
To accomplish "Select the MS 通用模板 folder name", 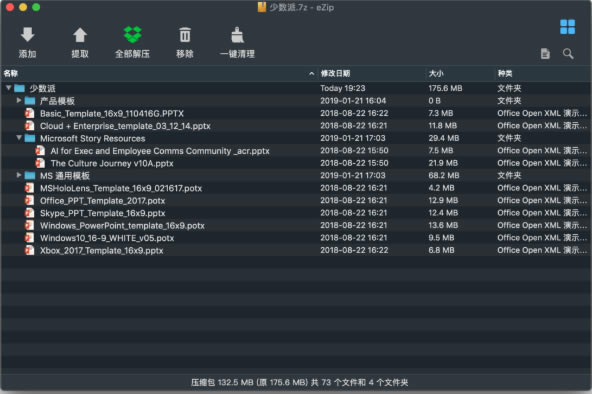I will (65, 175).
